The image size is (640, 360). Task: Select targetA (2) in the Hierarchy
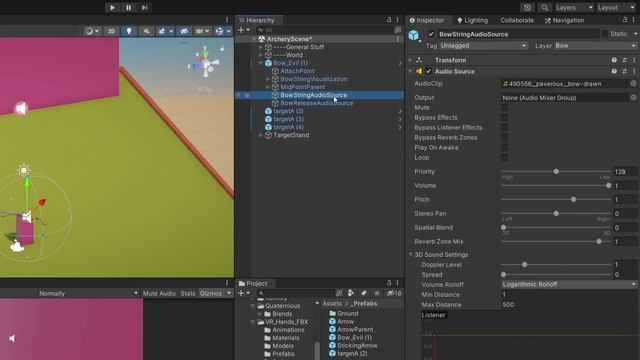point(288,111)
